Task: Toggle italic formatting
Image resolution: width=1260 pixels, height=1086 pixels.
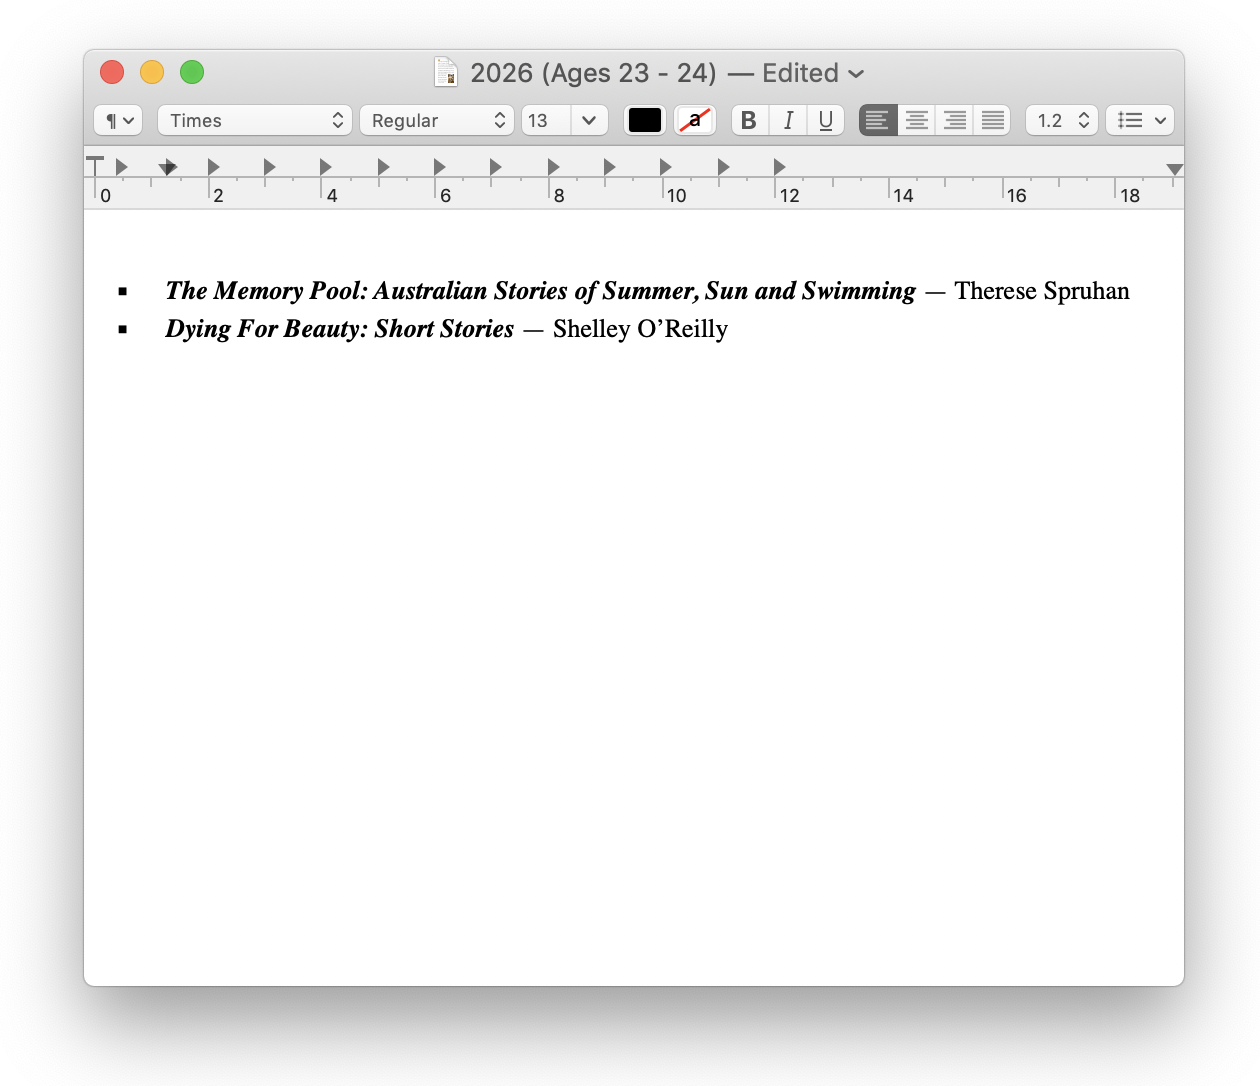Action: 788,120
